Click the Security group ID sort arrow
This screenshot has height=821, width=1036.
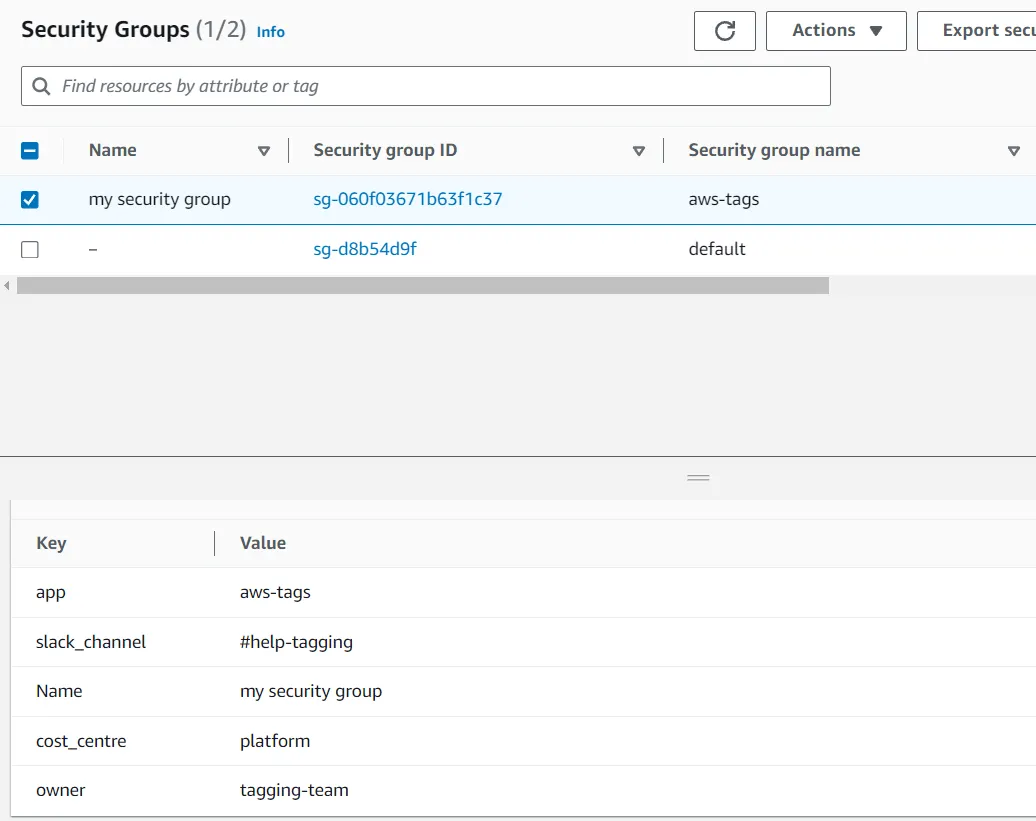pos(638,151)
